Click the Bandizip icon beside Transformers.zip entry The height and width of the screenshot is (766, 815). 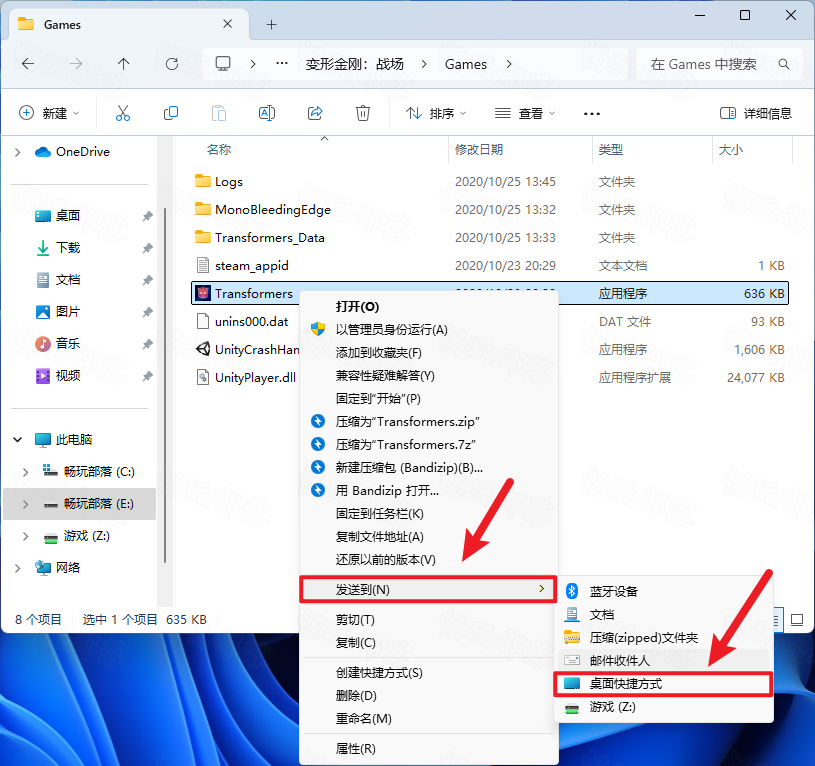point(318,421)
